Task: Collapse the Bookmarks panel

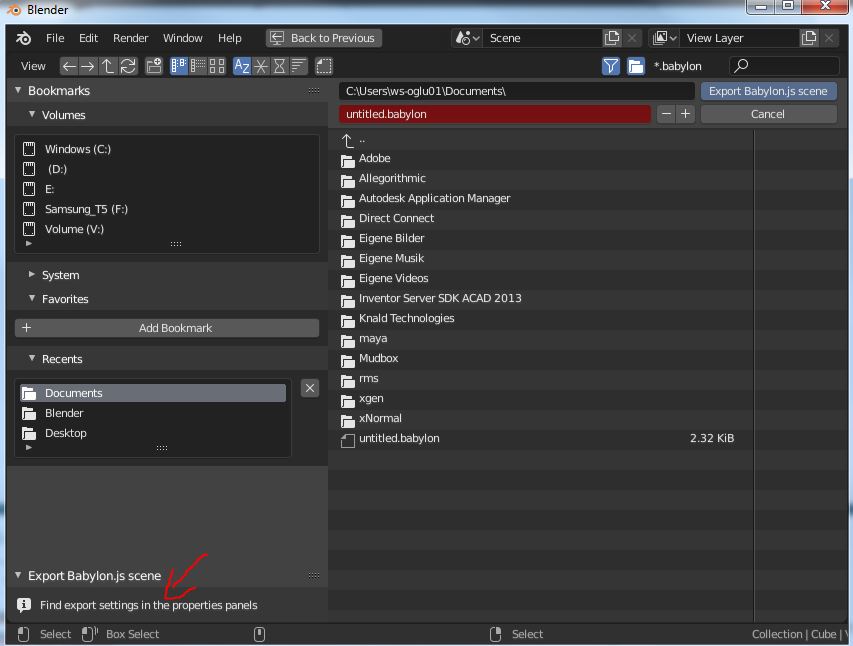Action: pos(18,90)
